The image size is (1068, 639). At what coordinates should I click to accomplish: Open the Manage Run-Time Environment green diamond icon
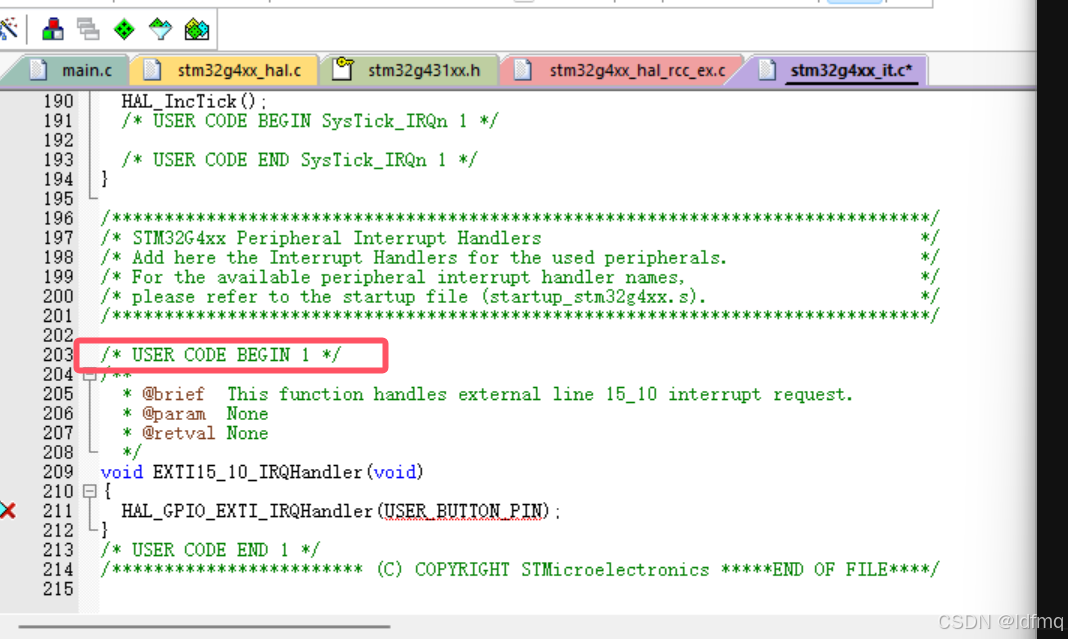[123, 29]
